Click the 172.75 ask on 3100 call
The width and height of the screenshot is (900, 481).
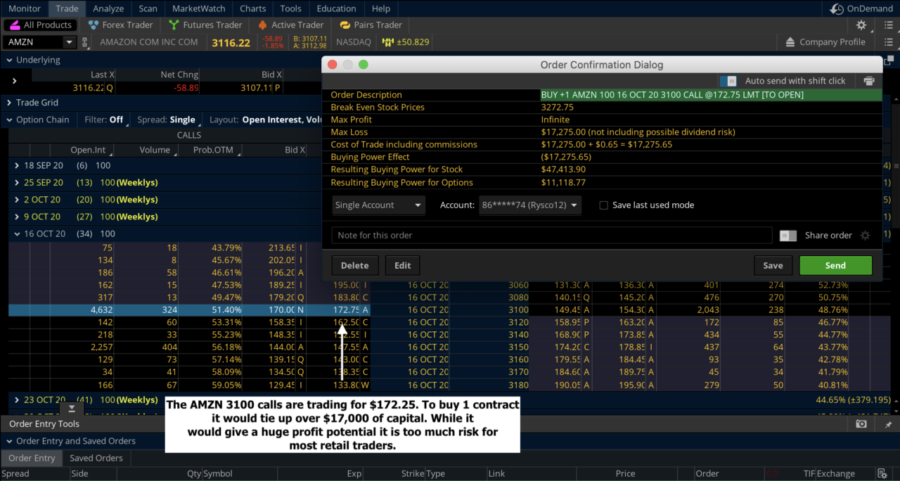click(x=346, y=310)
